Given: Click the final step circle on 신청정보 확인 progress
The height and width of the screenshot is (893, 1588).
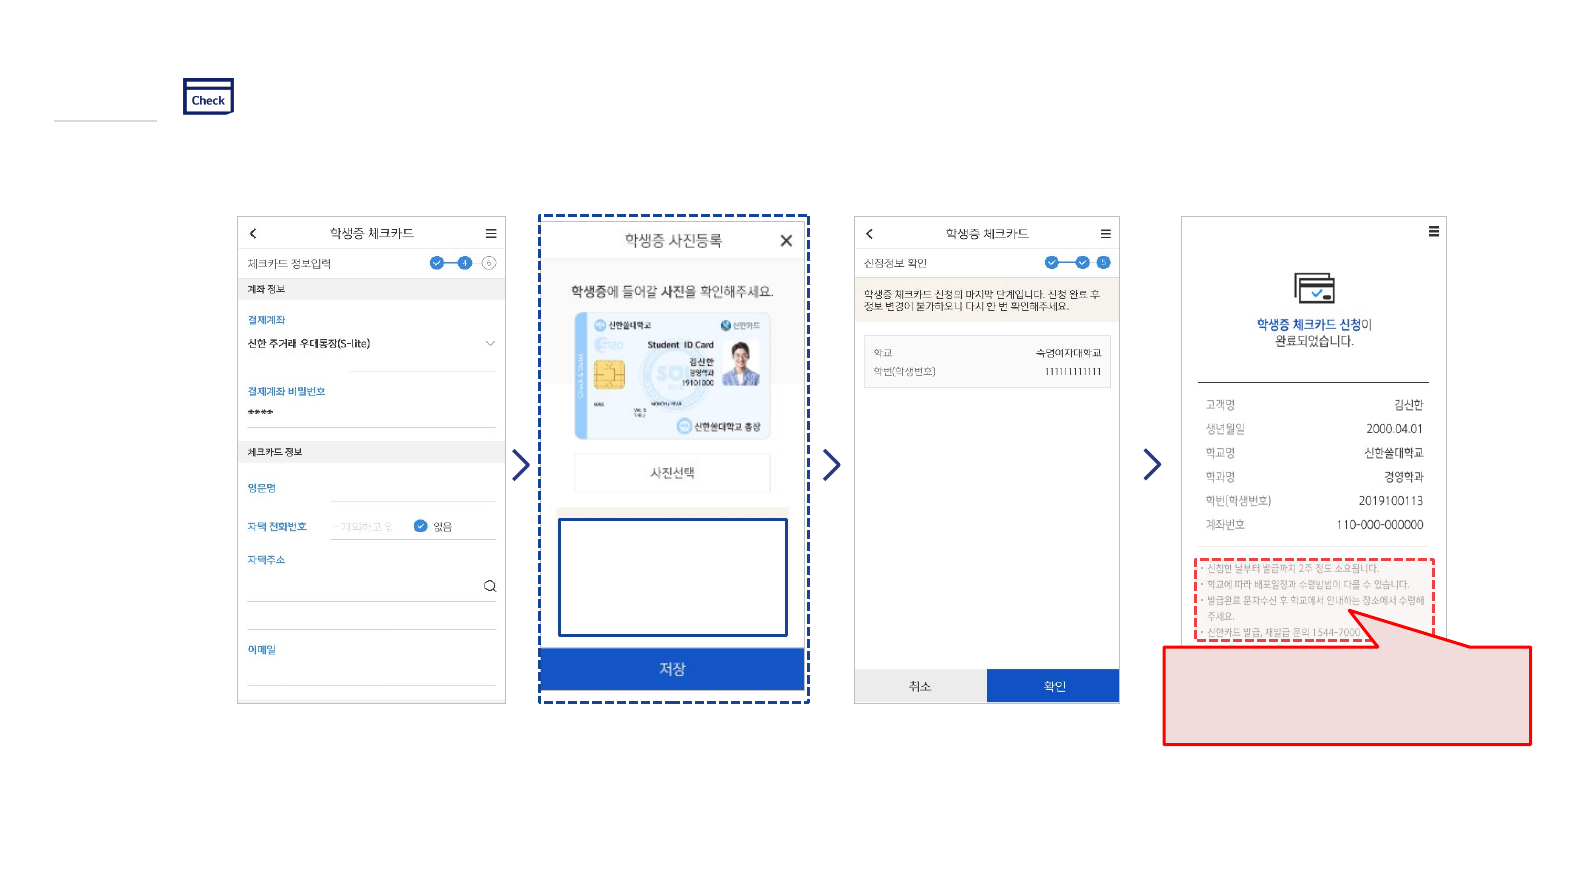Looking at the screenshot, I should pyautogui.click(x=1103, y=263).
